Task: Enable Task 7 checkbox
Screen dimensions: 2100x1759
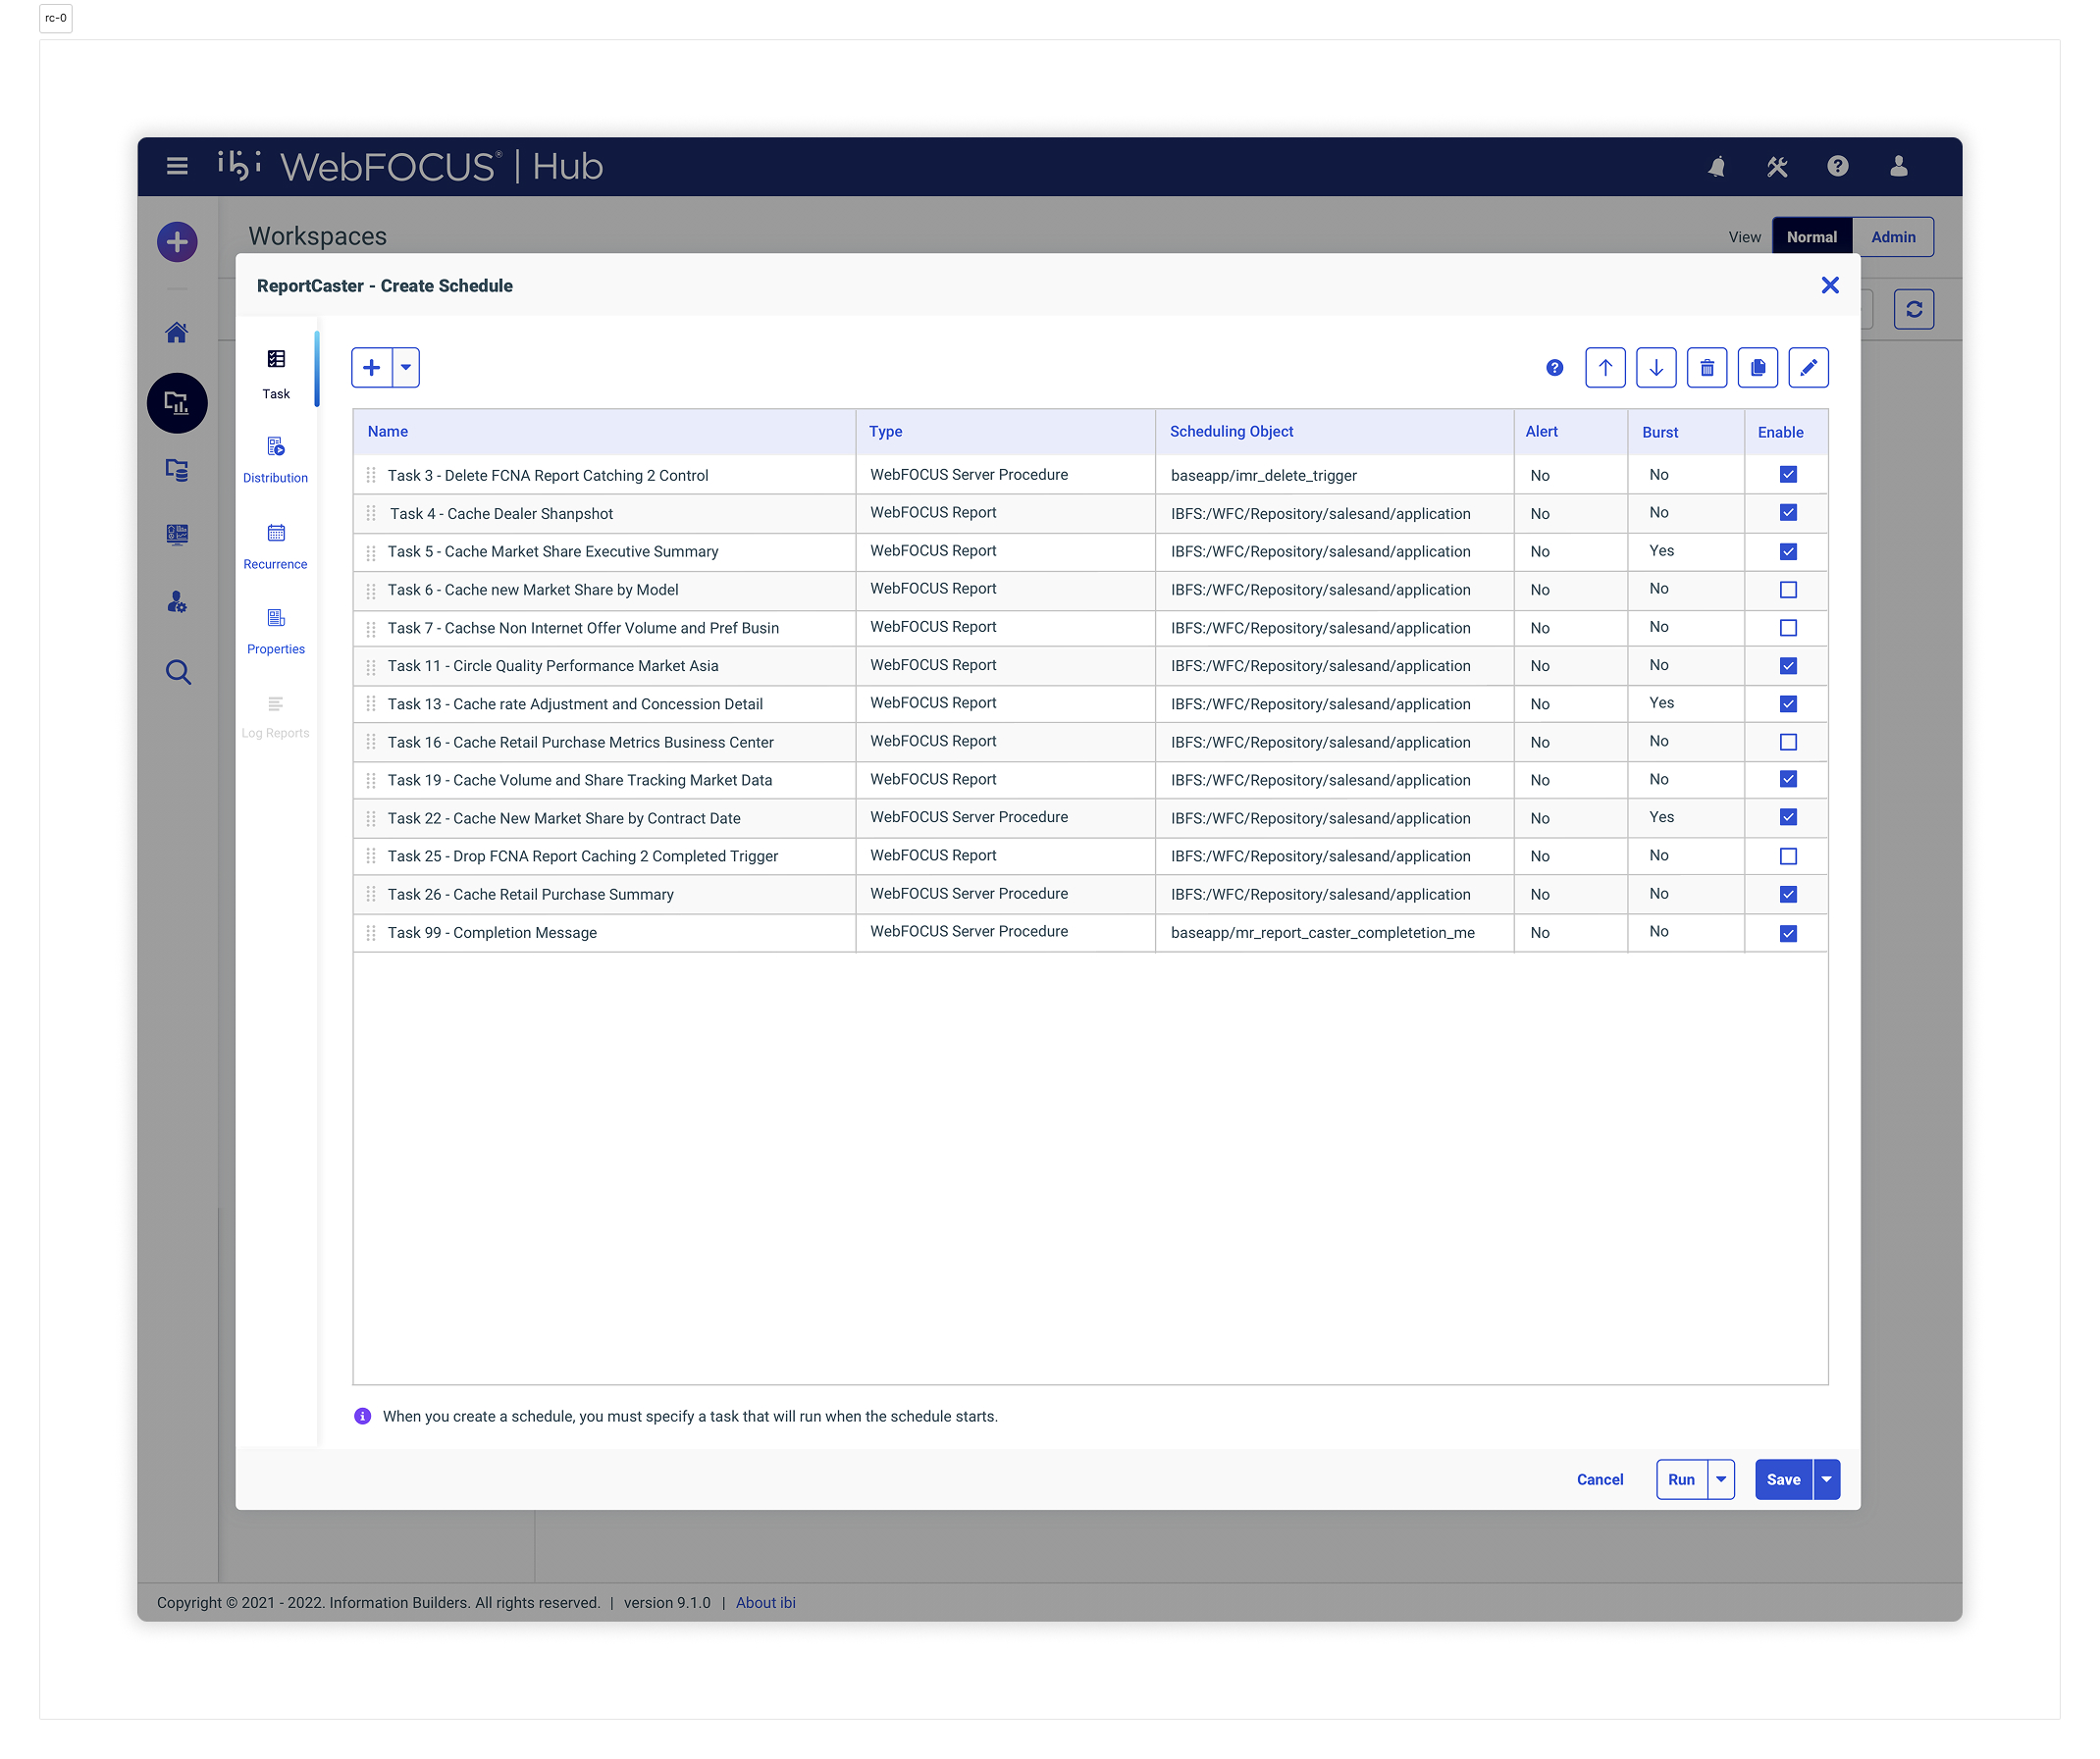Action: pyautogui.click(x=1788, y=628)
